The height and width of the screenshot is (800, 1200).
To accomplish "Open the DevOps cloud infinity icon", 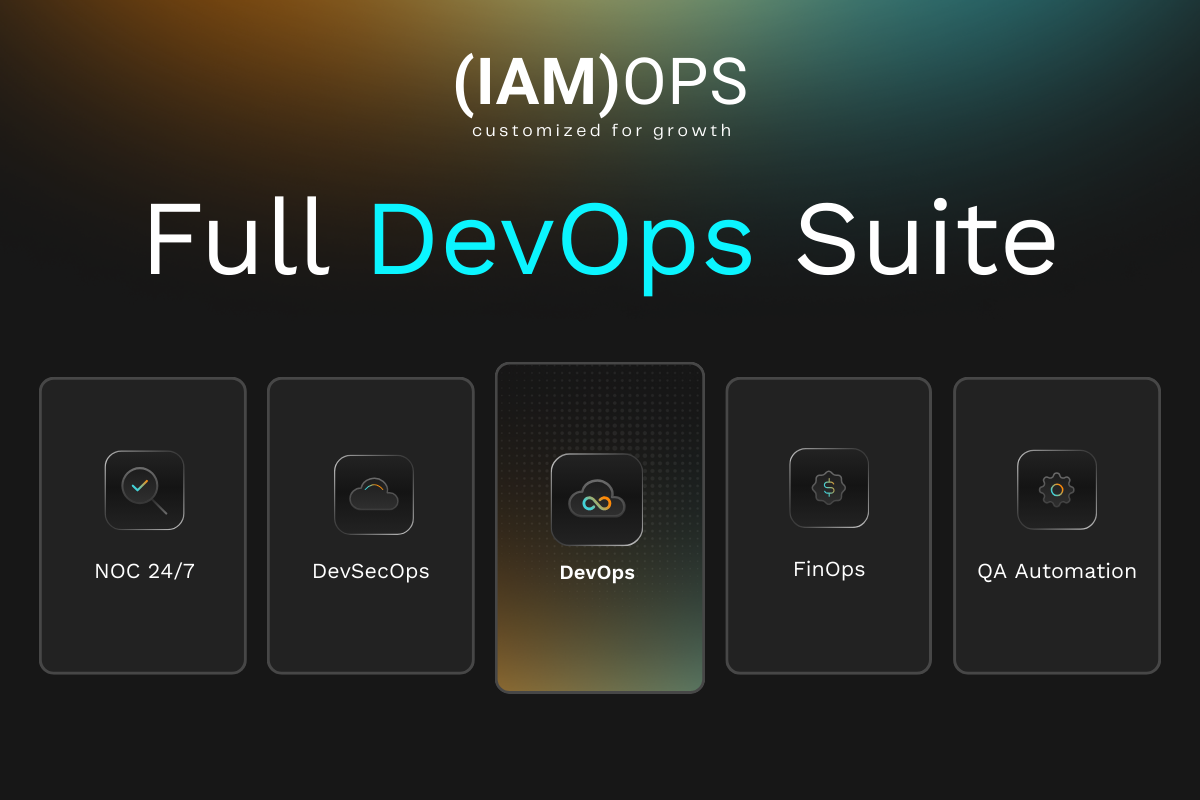I will pos(597,499).
